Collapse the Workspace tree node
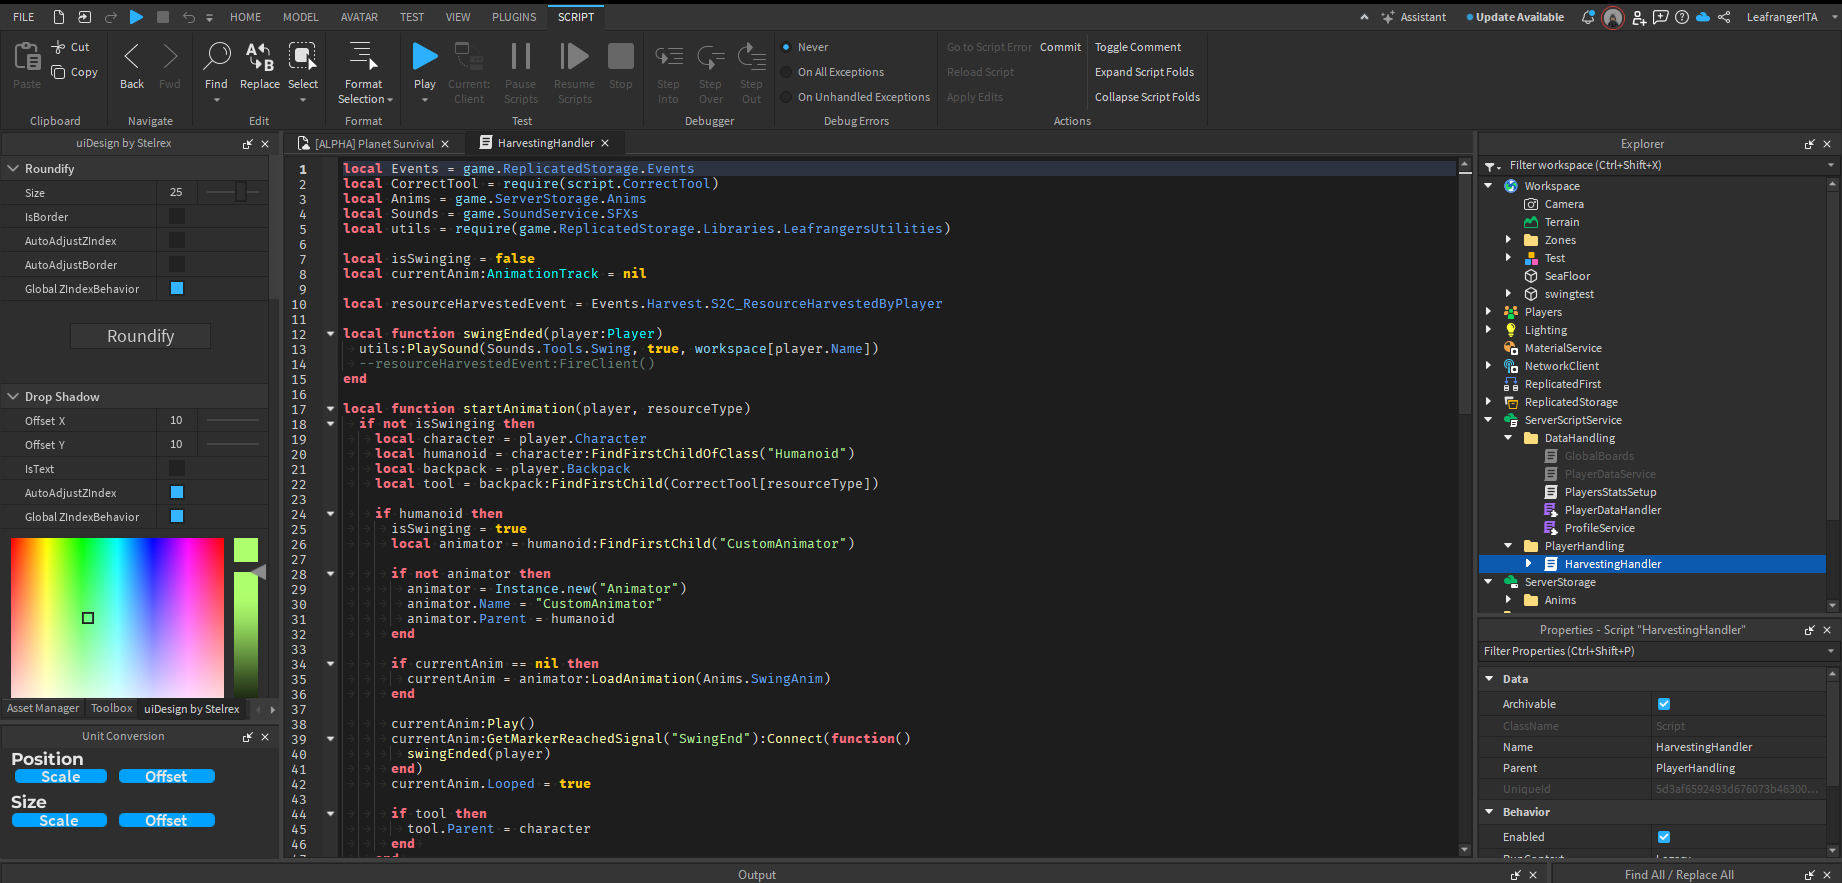The width and height of the screenshot is (1842, 883). click(1488, 186)
